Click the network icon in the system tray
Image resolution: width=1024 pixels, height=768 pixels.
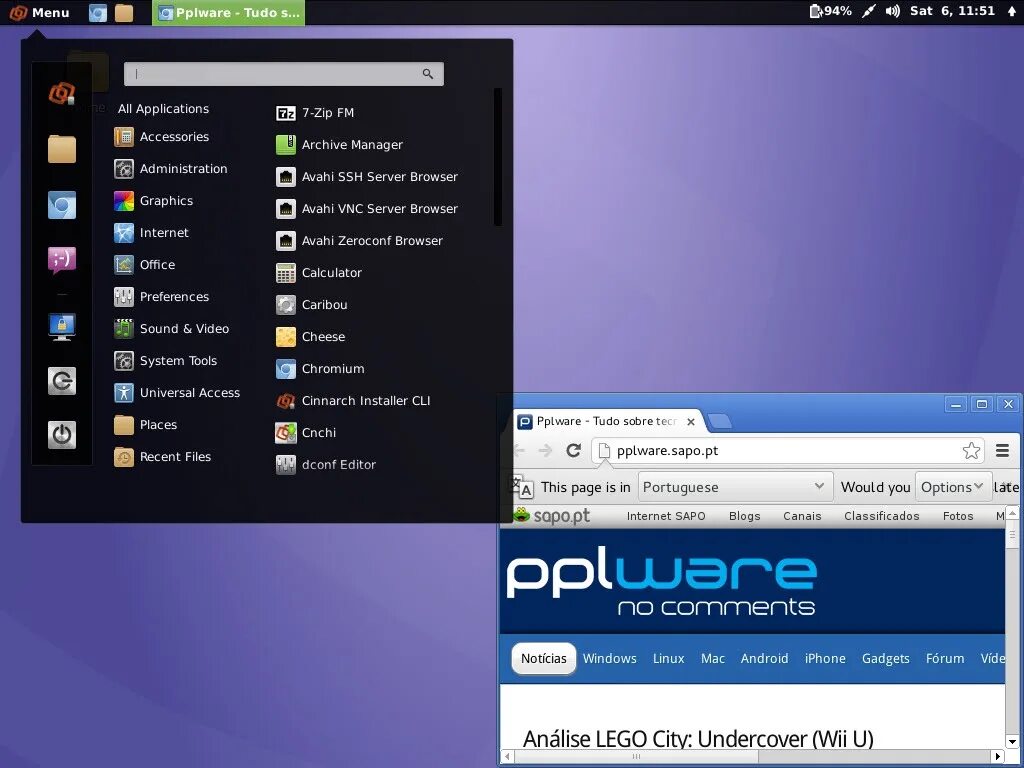pyautogui.click(x=869, y=11)
